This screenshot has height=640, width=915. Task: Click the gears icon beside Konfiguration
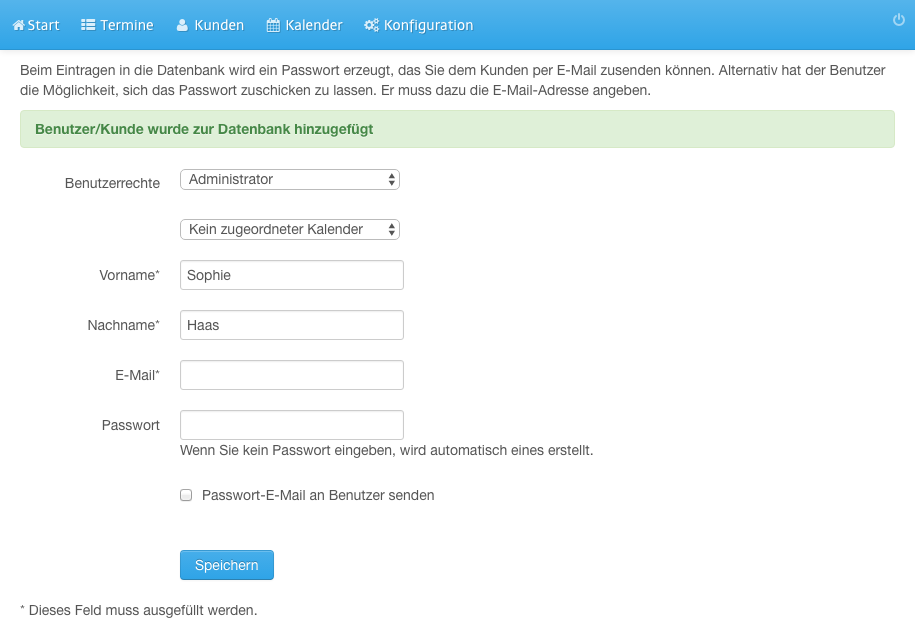click(x=371, y=25)
